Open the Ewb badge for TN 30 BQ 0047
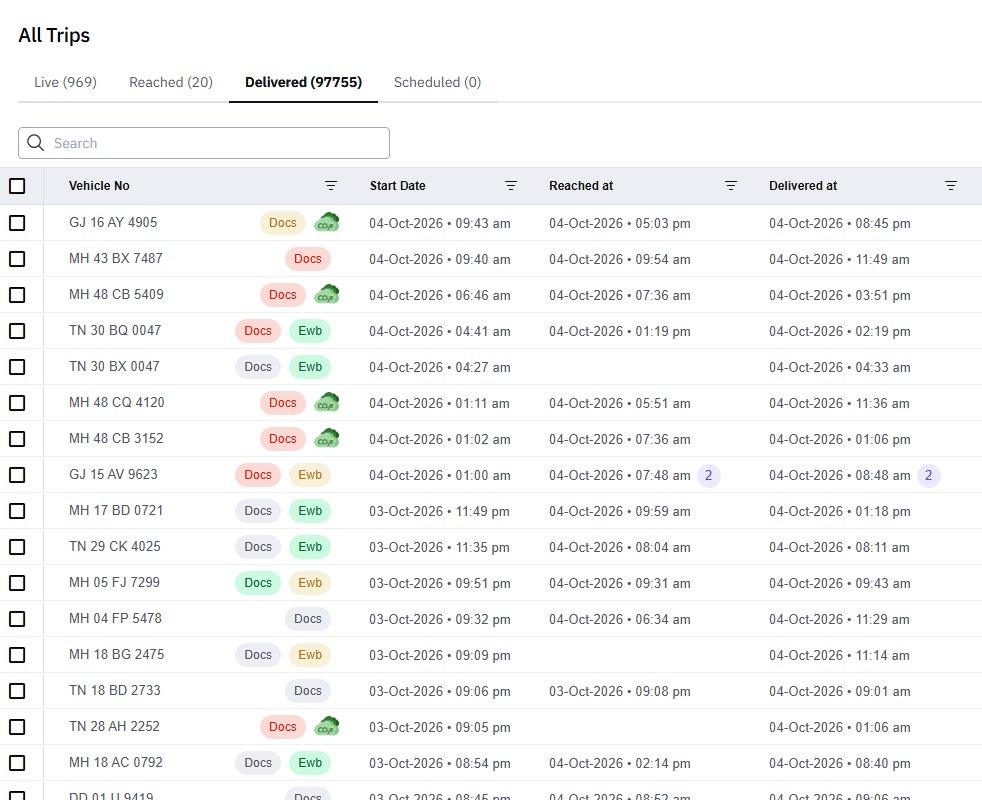 (310, 331)
